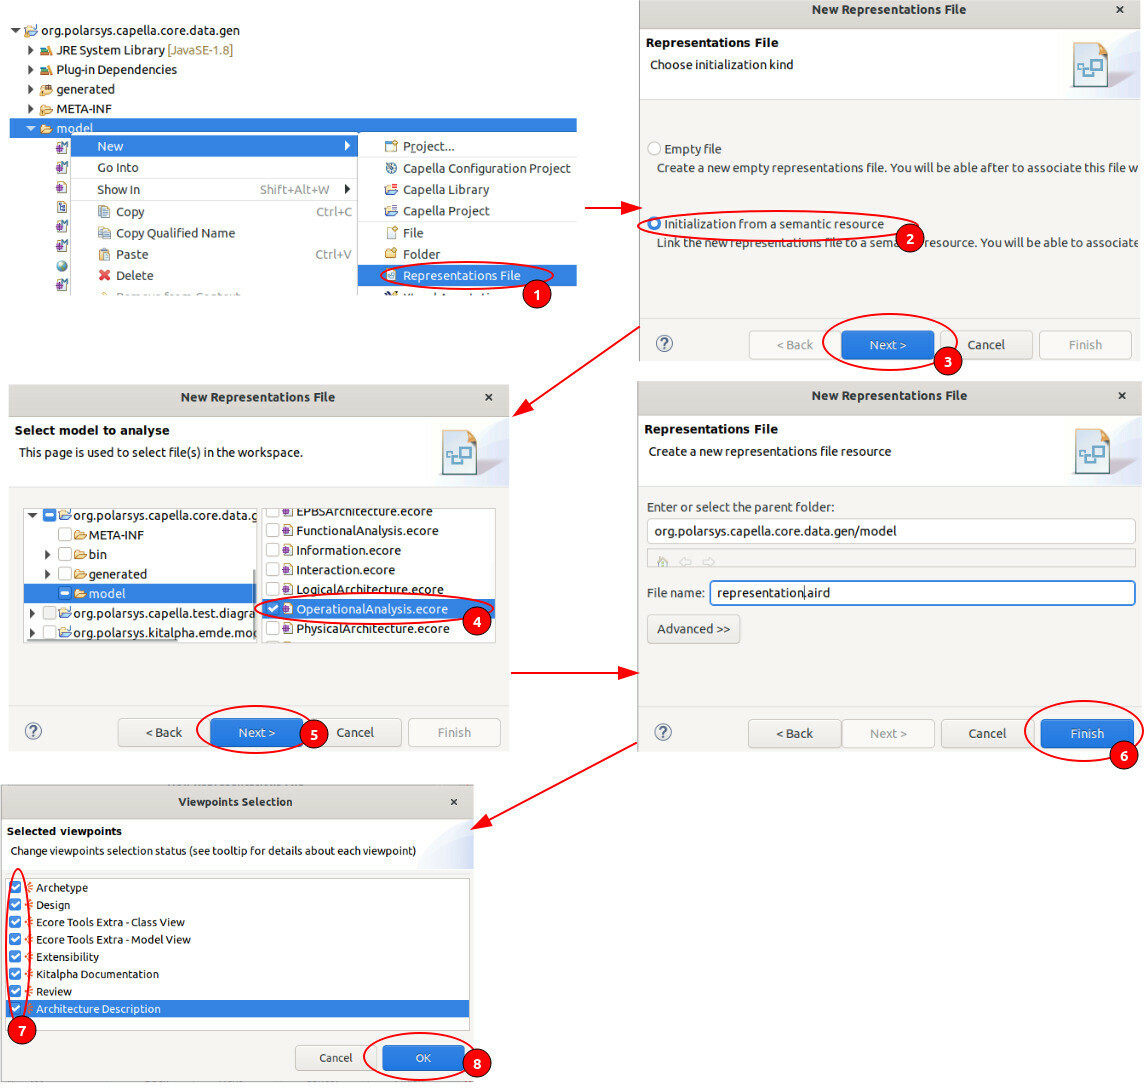Click the Interaction.ecore file icon
The width and height of the screenshot is (1146, 1090).
287,569
